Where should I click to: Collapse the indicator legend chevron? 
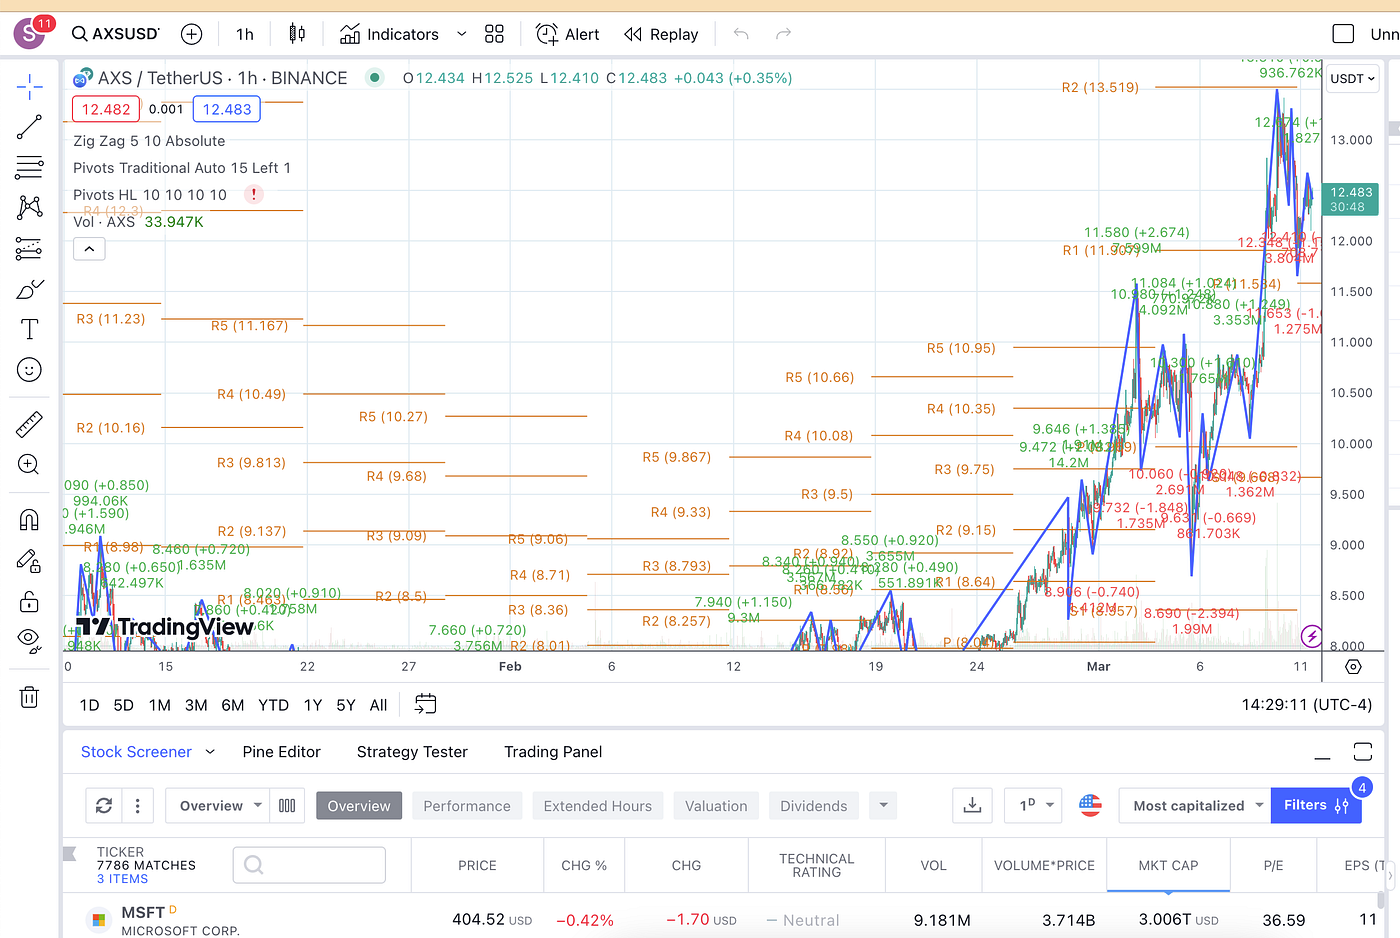89,249
